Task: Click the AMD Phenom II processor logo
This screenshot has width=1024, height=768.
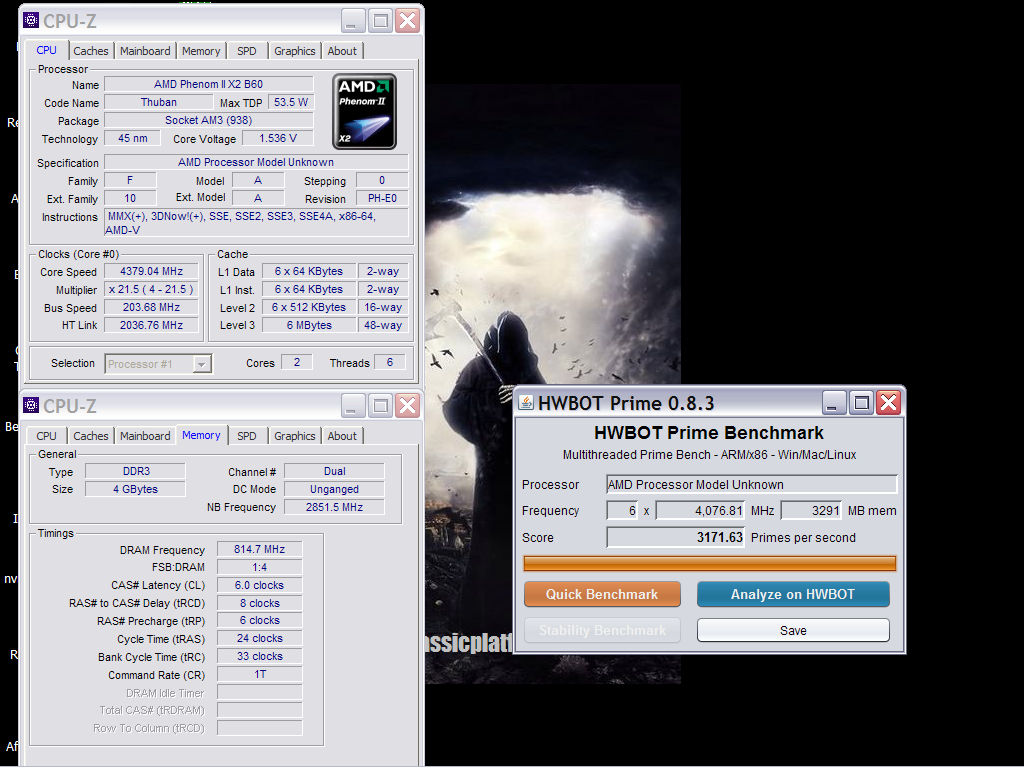Action: point(364,112)
